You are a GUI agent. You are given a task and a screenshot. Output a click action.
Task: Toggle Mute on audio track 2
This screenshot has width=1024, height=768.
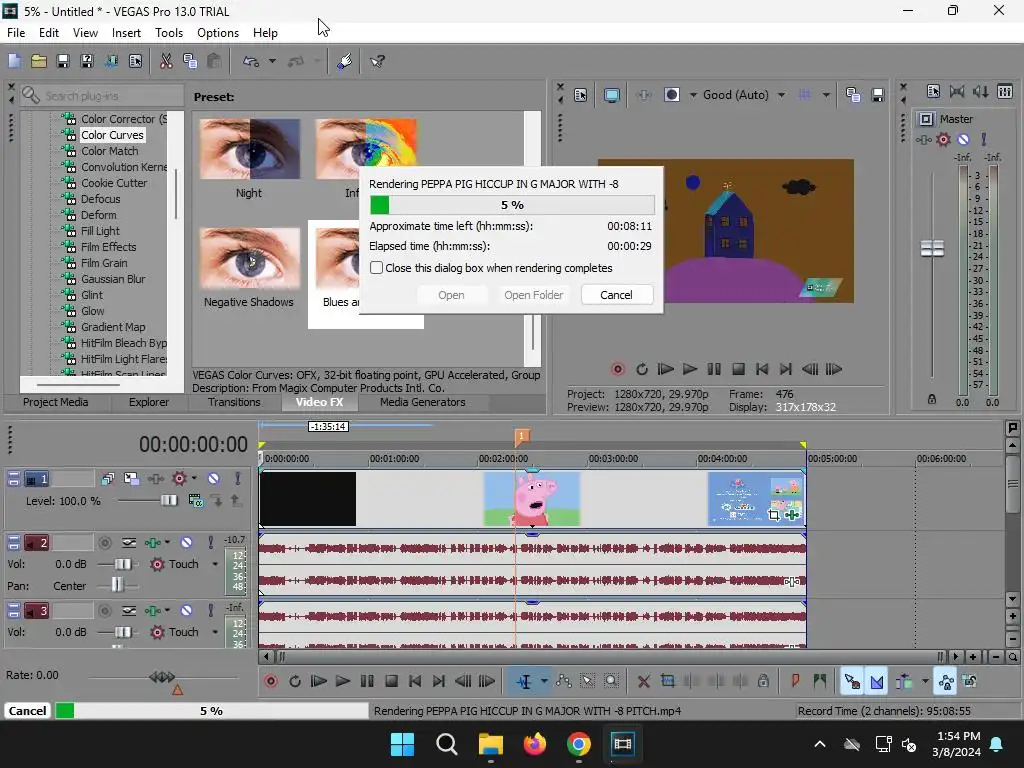[x=186, y=542]
